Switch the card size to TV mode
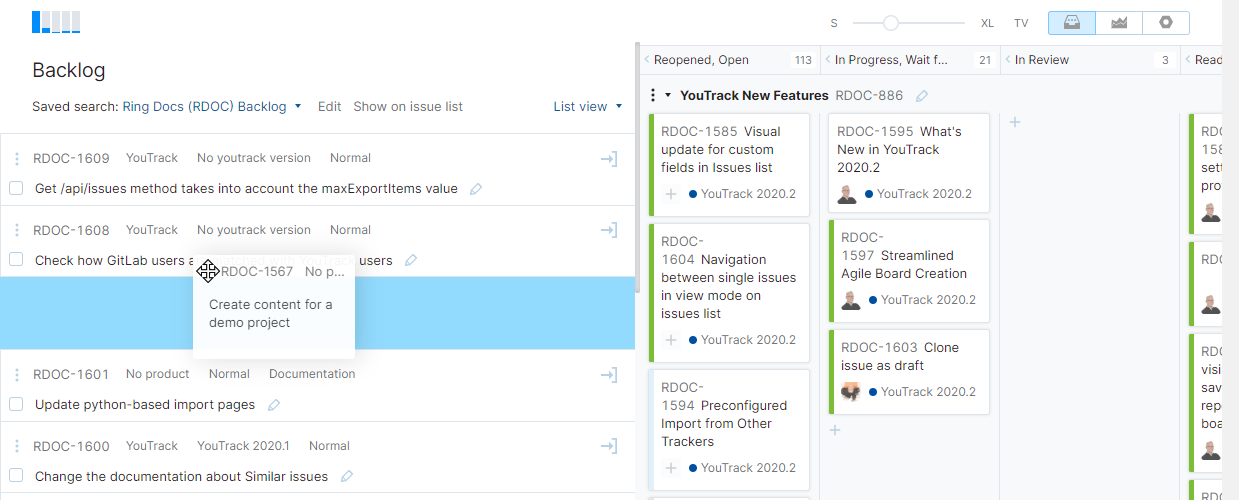1239x500 pixels. point(1021,23)
